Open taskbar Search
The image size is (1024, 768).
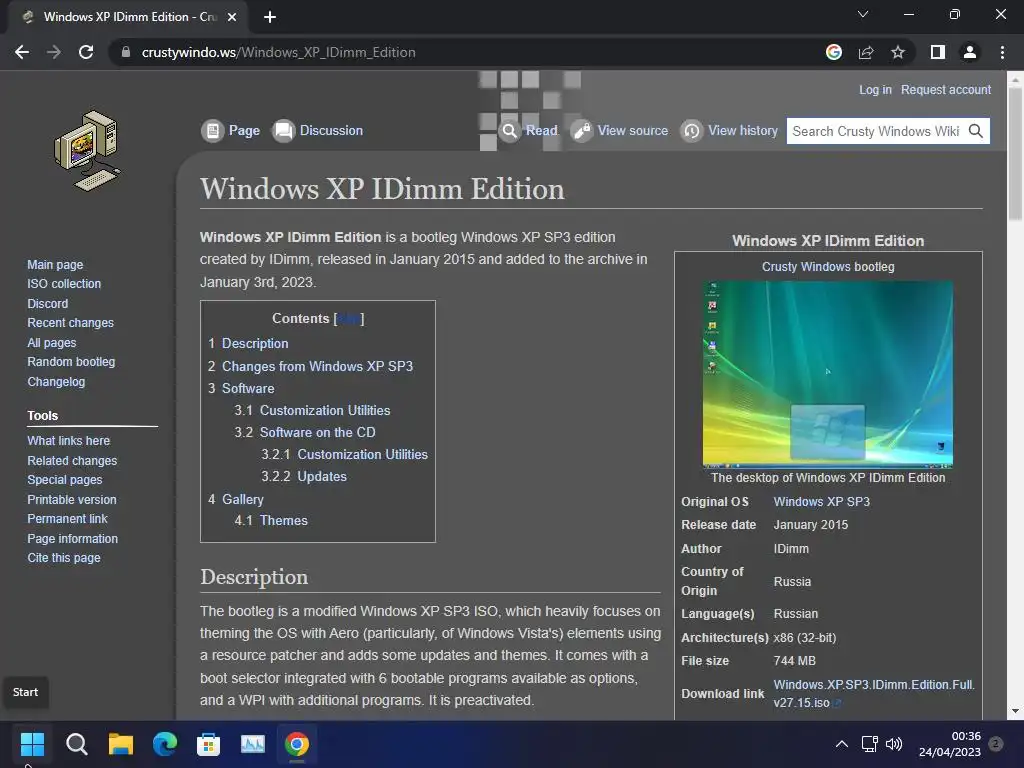pos(76,744)
